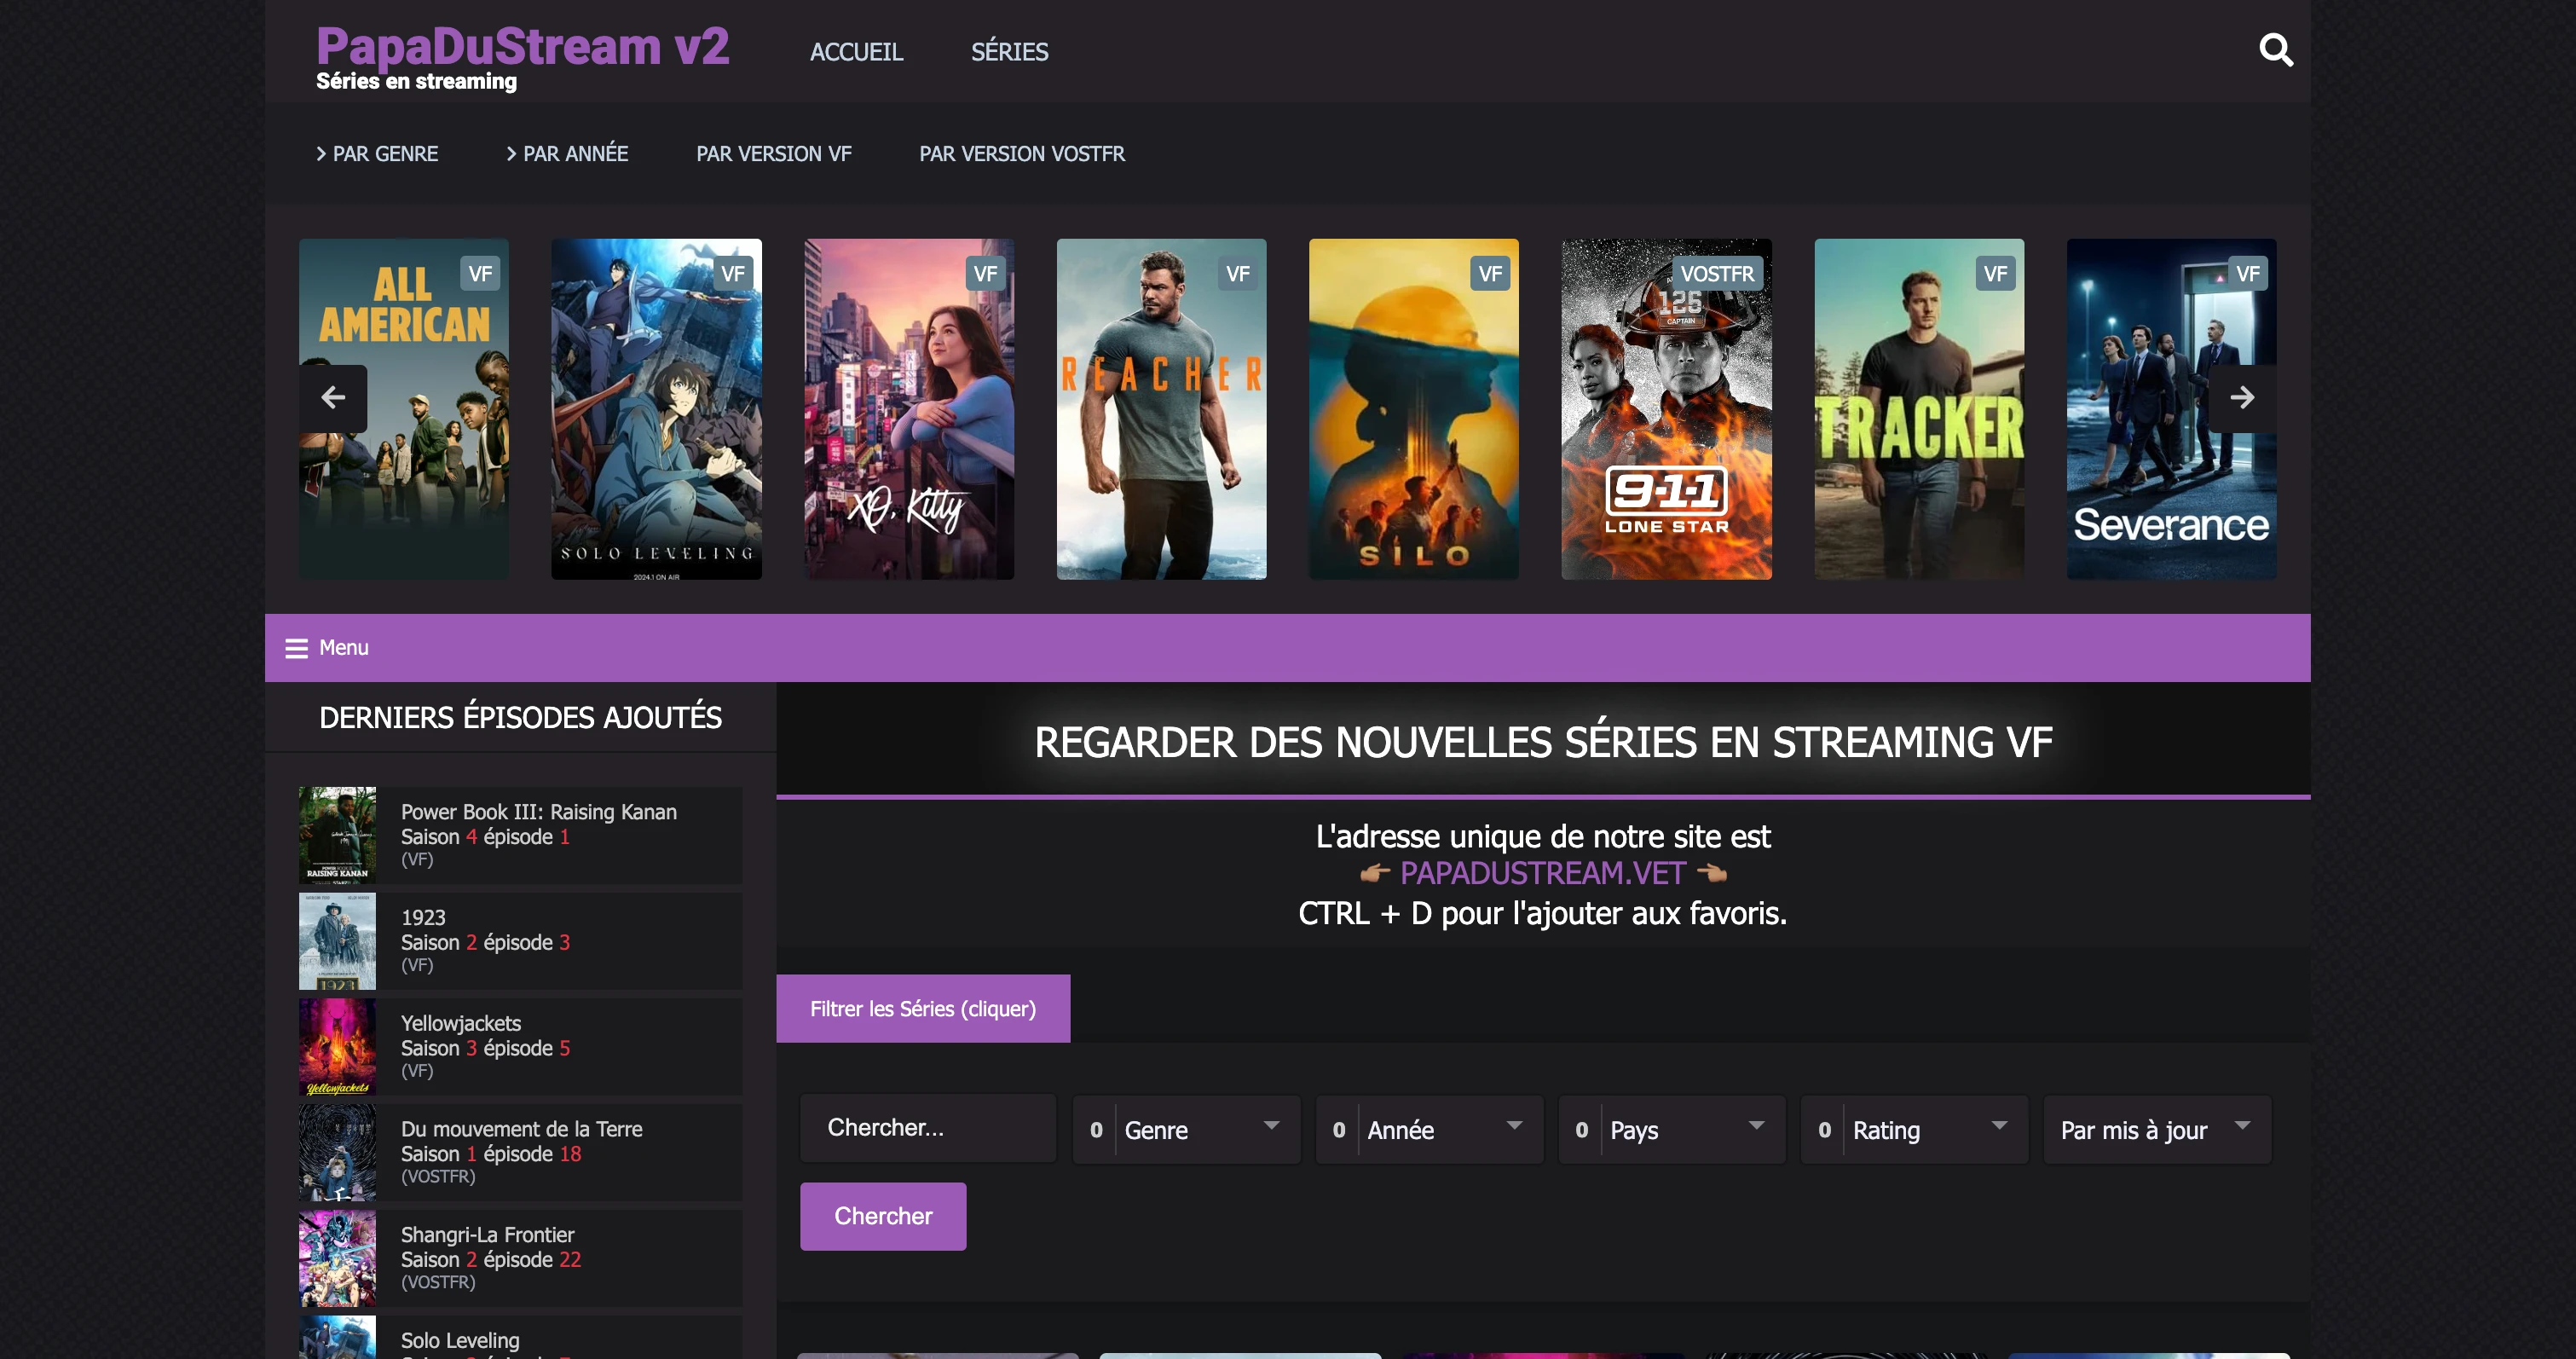
Task: Open the Genre dropdown
Action: [x=1187, y=1130]
